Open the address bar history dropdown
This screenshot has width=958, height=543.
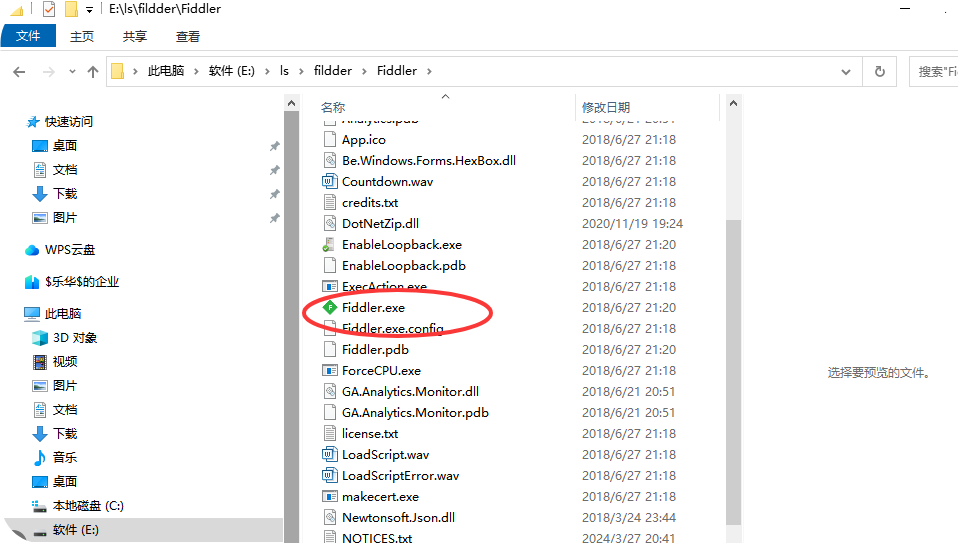coord(846,72)
